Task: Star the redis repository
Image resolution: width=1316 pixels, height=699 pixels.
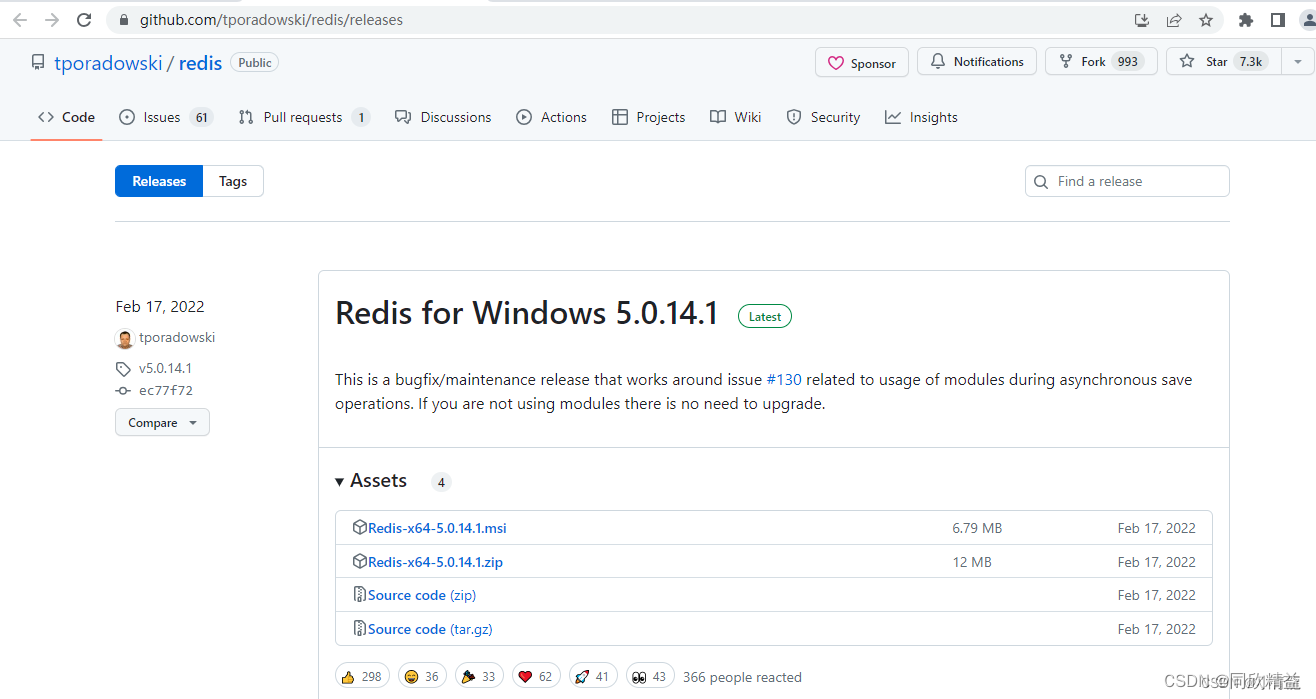Action: point(1224,61)
